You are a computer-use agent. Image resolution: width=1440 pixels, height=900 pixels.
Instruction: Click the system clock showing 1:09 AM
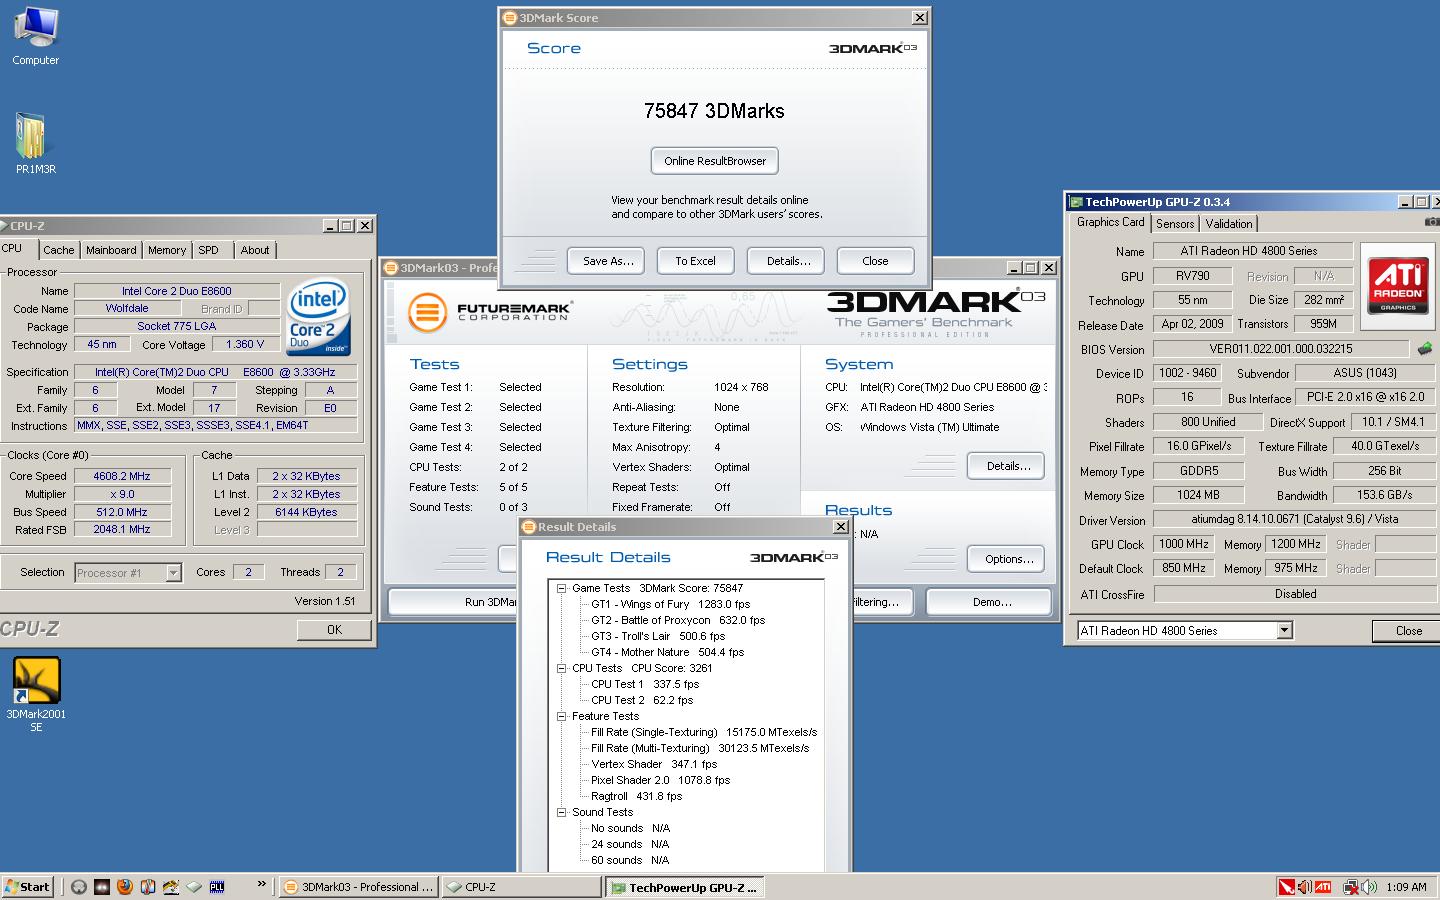click(1406, 887)
